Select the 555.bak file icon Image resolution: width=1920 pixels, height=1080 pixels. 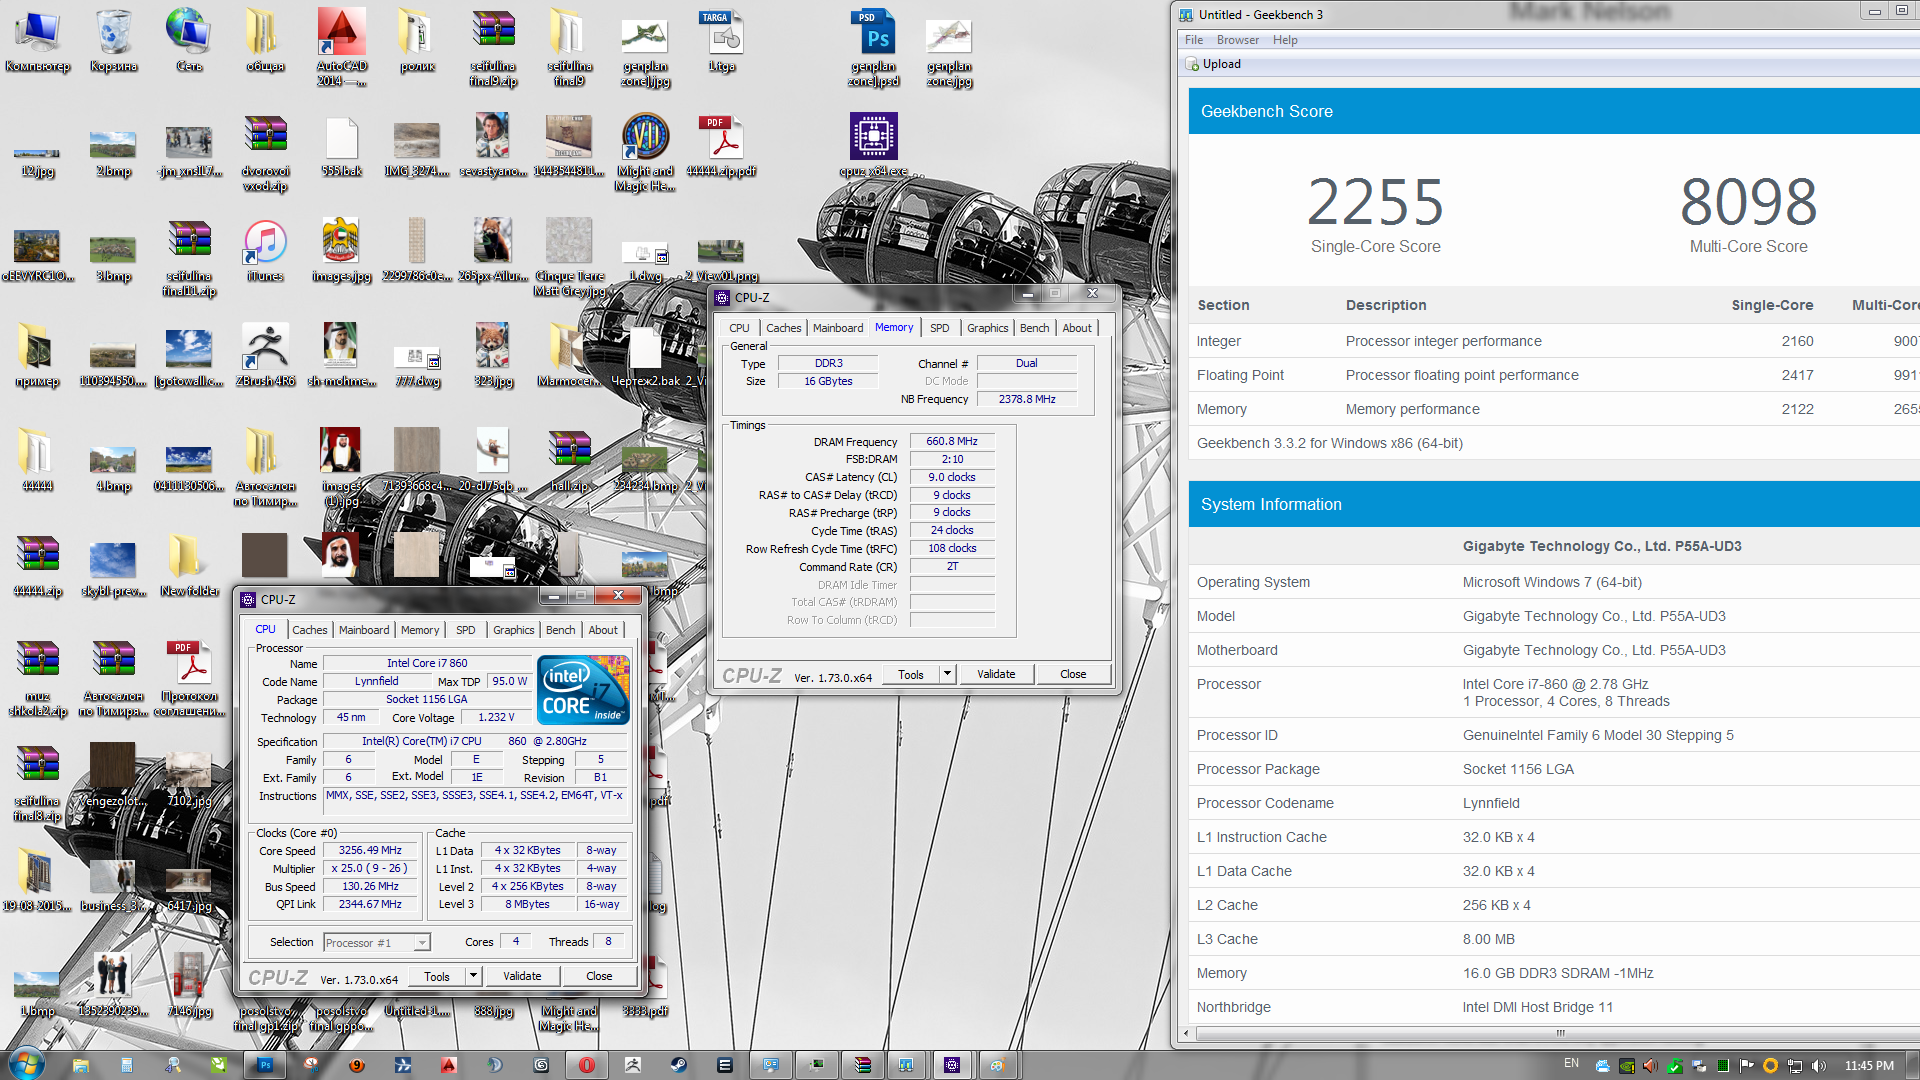pyautogui.click(x=341, y=146)
